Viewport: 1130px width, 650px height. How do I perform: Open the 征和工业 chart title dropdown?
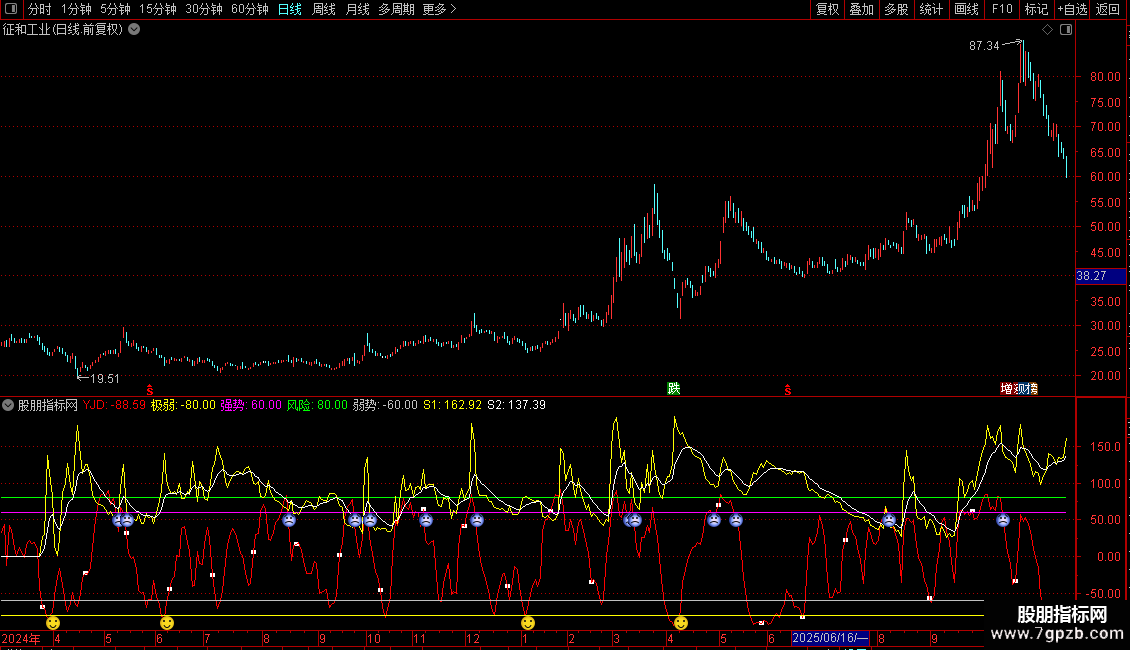click(134, 30)
